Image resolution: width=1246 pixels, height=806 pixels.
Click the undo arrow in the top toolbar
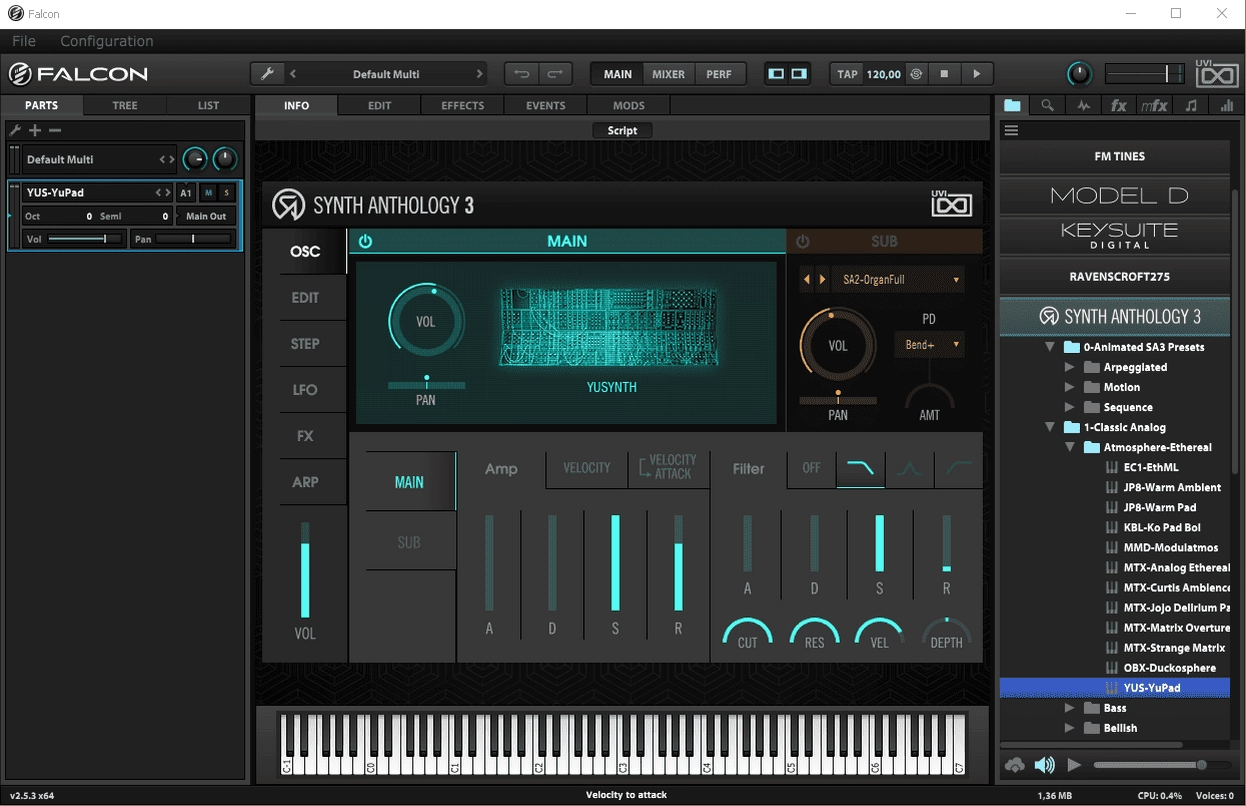point(521,74)
